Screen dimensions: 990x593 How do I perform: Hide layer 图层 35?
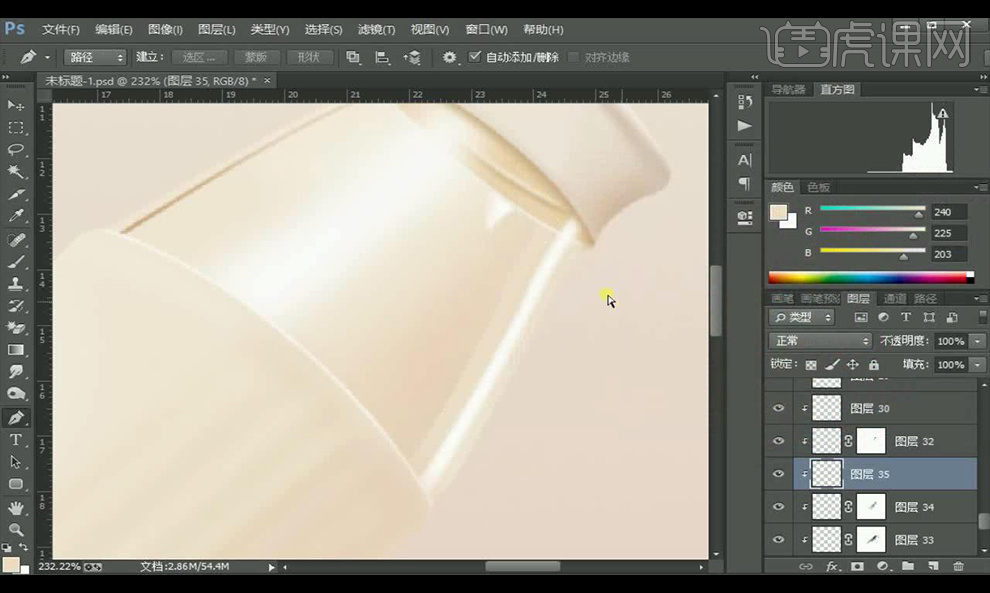pyautogui.click(x=779, y=474)
